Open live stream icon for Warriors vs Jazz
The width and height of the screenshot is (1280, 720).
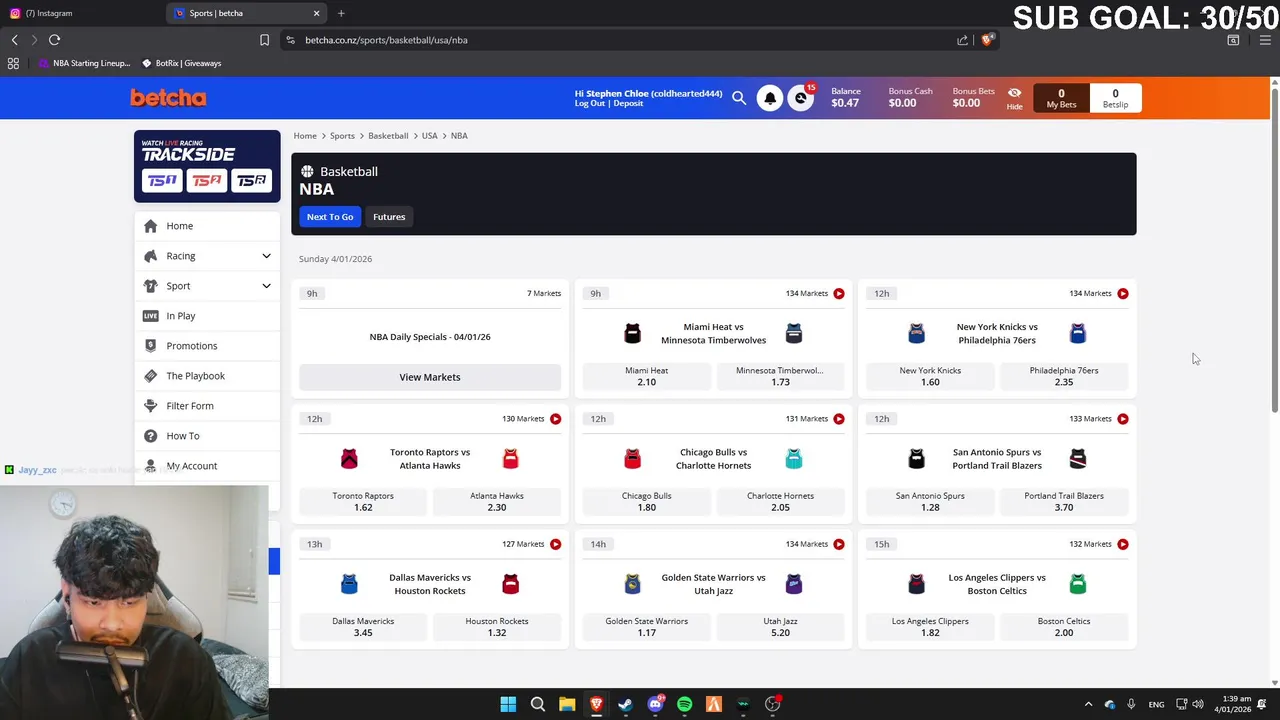[839, 544]
